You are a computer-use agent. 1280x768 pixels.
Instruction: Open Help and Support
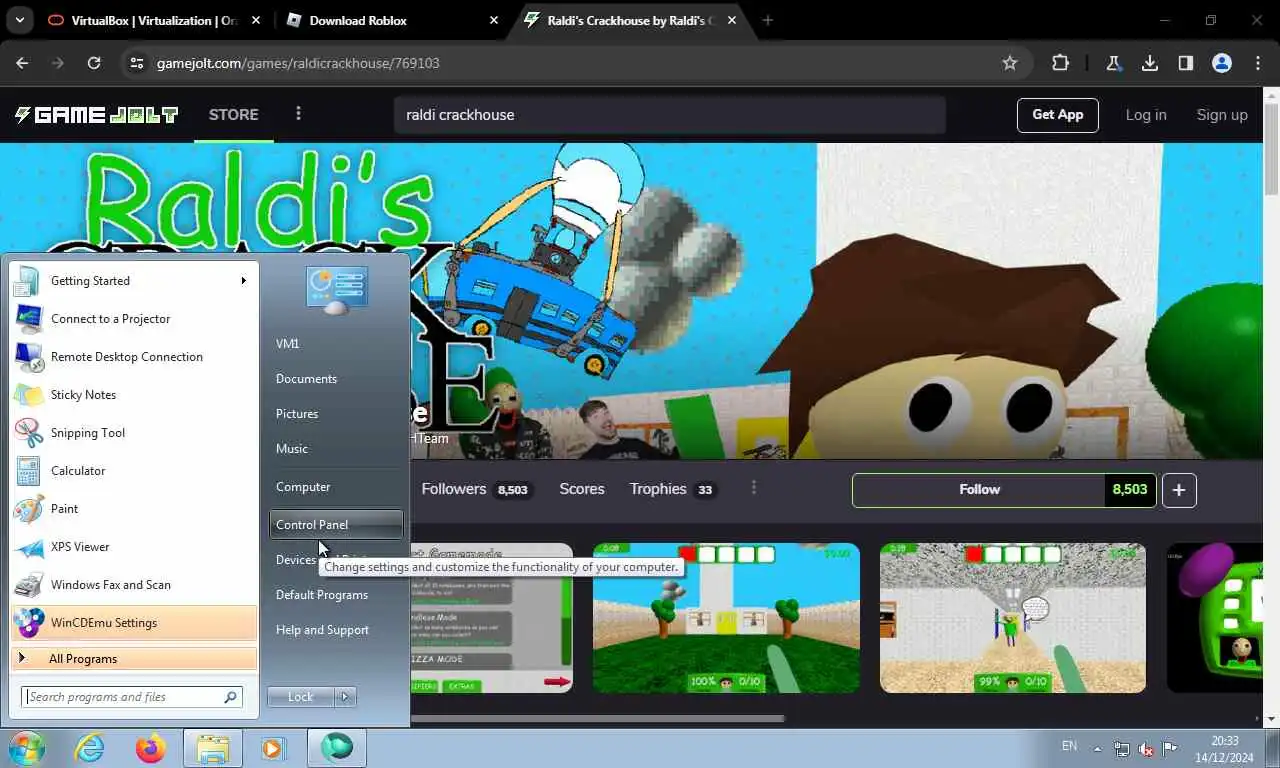(322, 630)
